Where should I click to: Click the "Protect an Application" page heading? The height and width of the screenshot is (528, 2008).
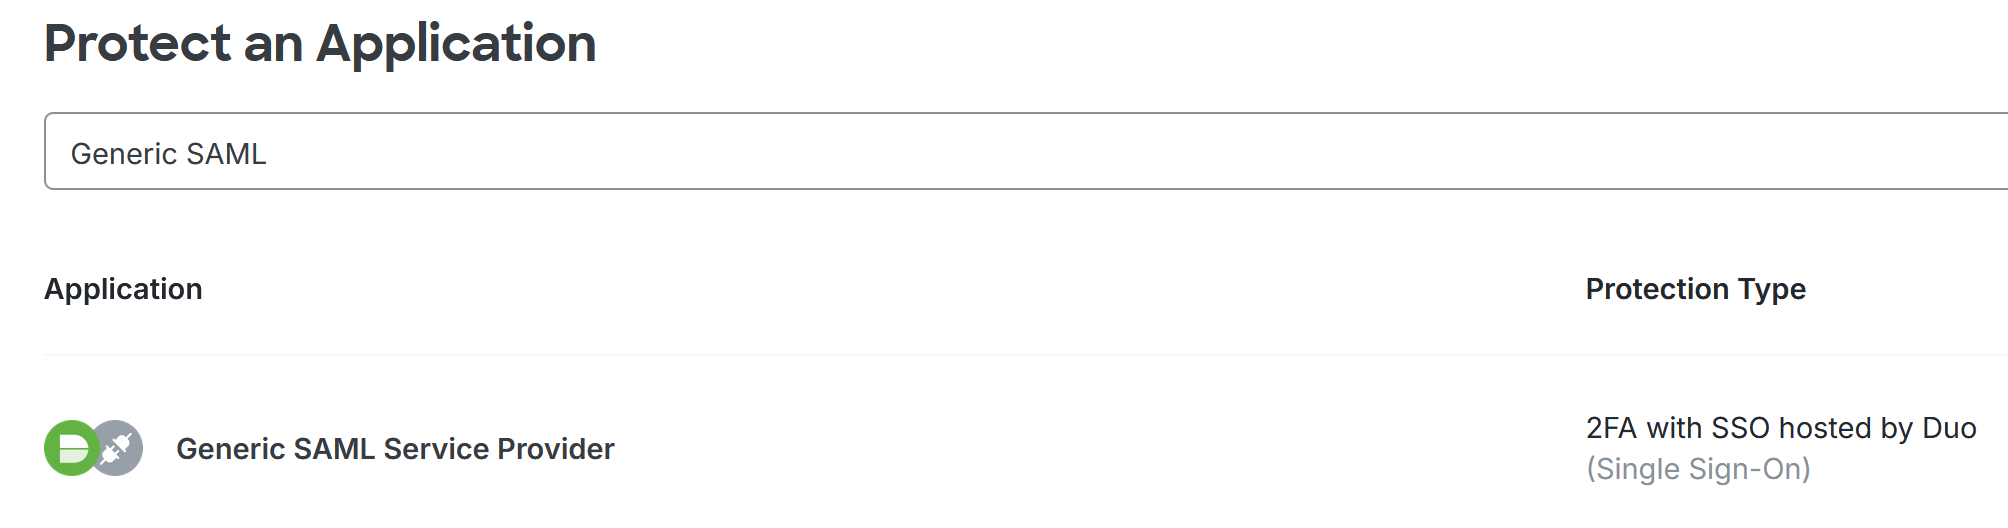[x=320, y=44]
